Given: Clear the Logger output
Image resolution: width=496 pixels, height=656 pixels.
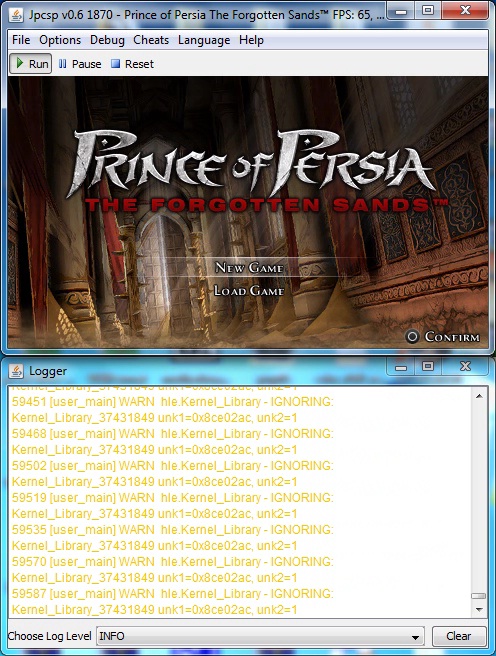Looking at the screenshot, I should click(x=459, y=636).
